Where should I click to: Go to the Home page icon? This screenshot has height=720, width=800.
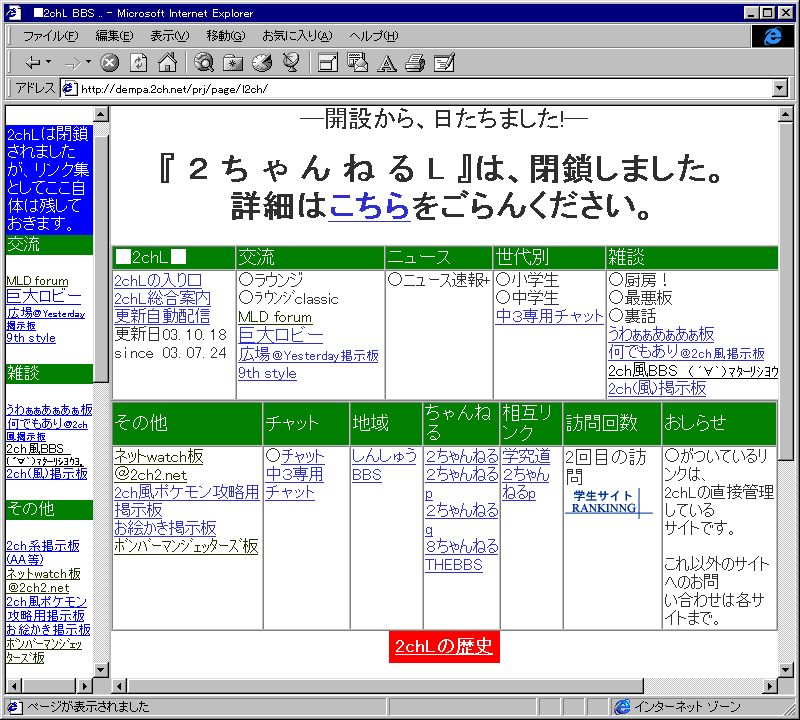point(167,63)
